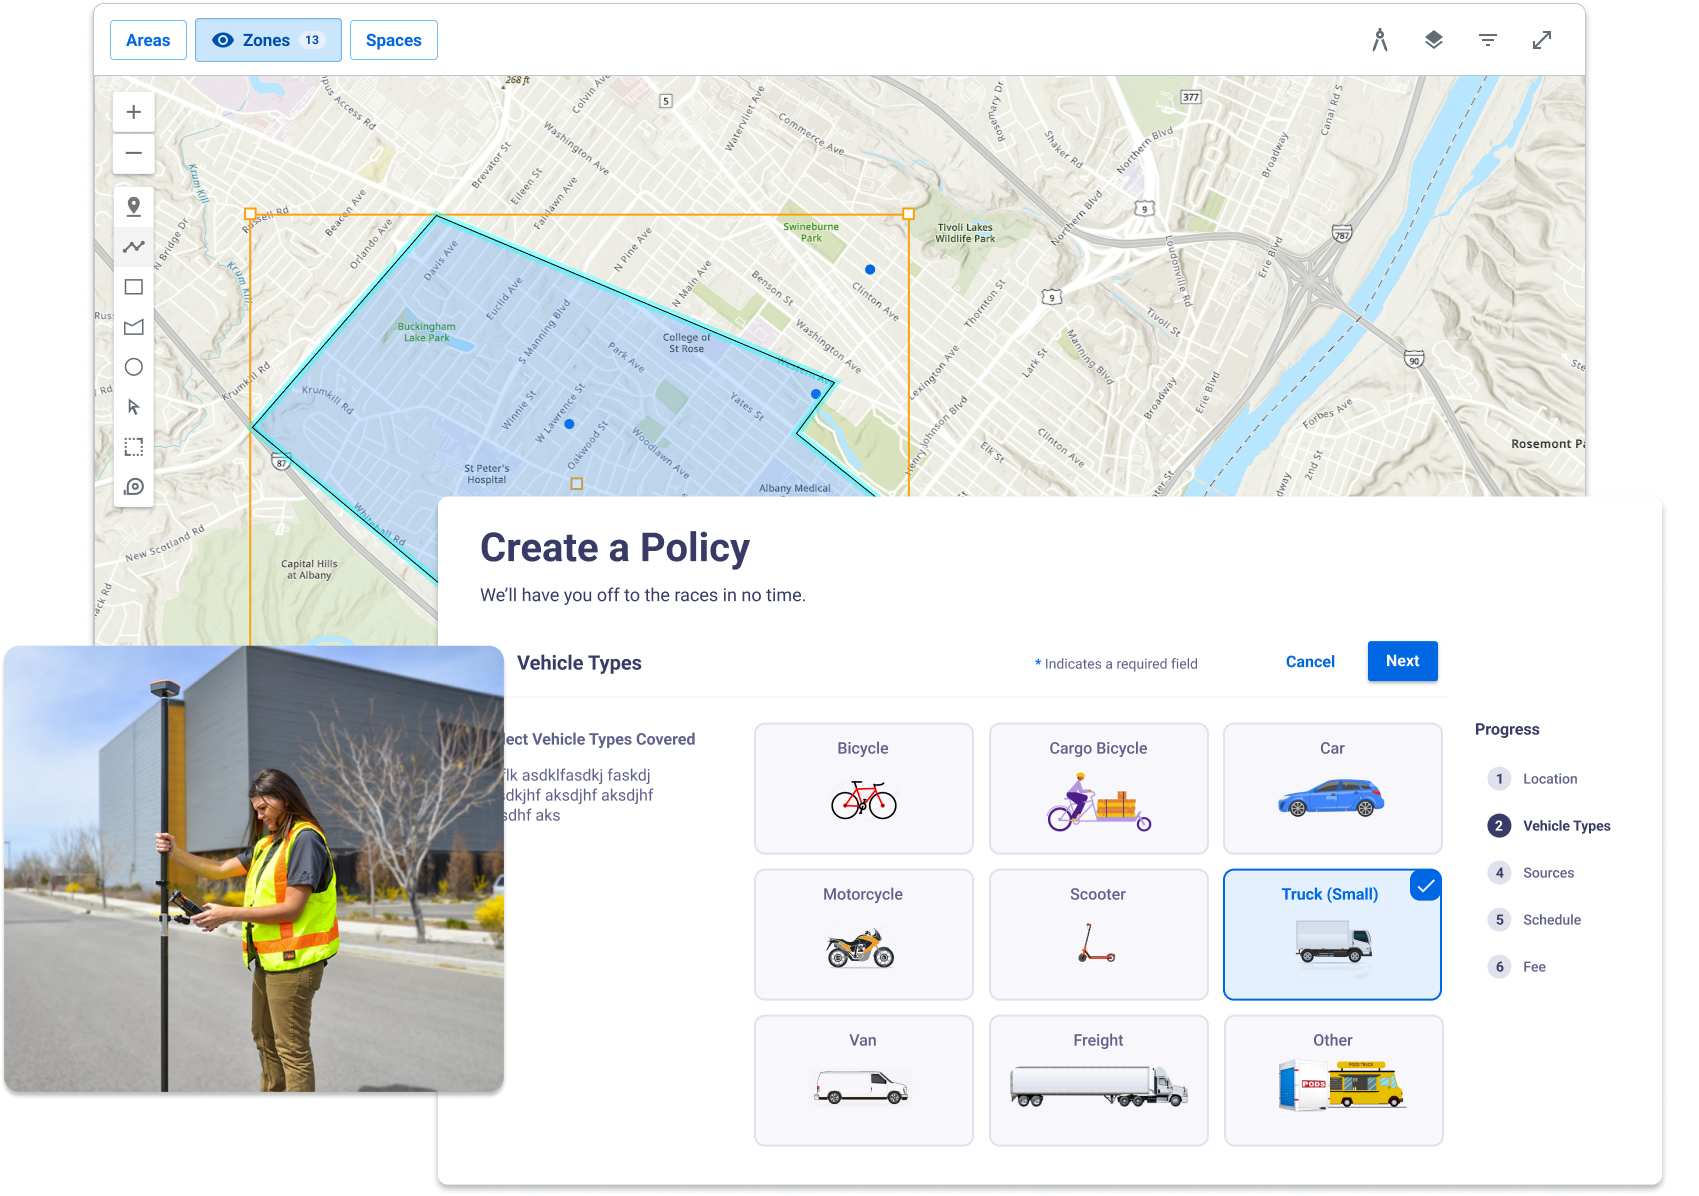Cancel the policy creation
1699x1196 pixels.
tap(1309, 662)
